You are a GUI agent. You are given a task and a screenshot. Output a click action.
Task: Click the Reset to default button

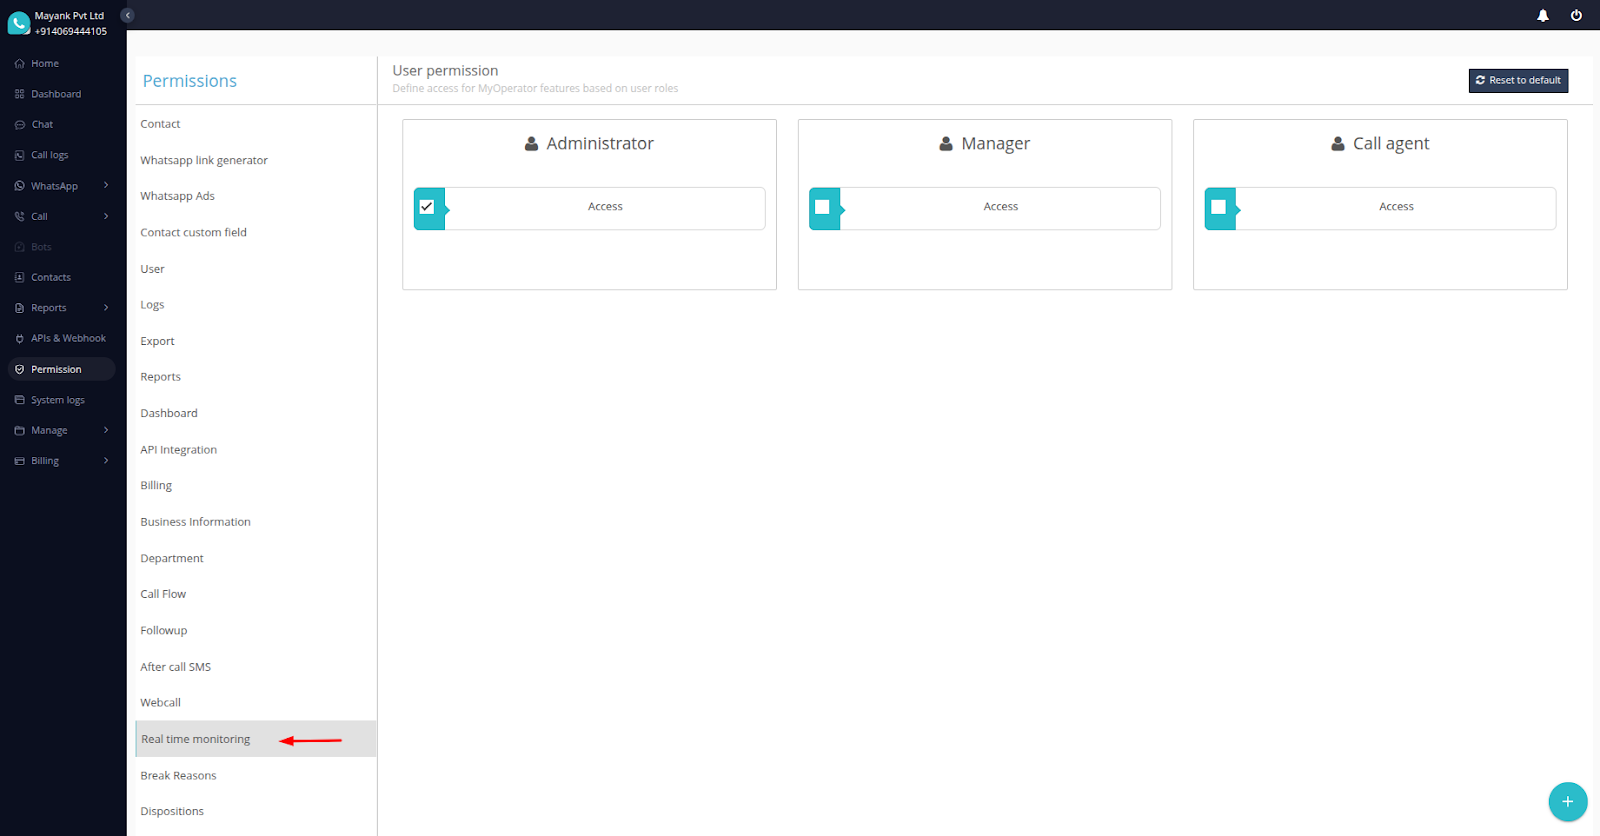pos(1517,80)
